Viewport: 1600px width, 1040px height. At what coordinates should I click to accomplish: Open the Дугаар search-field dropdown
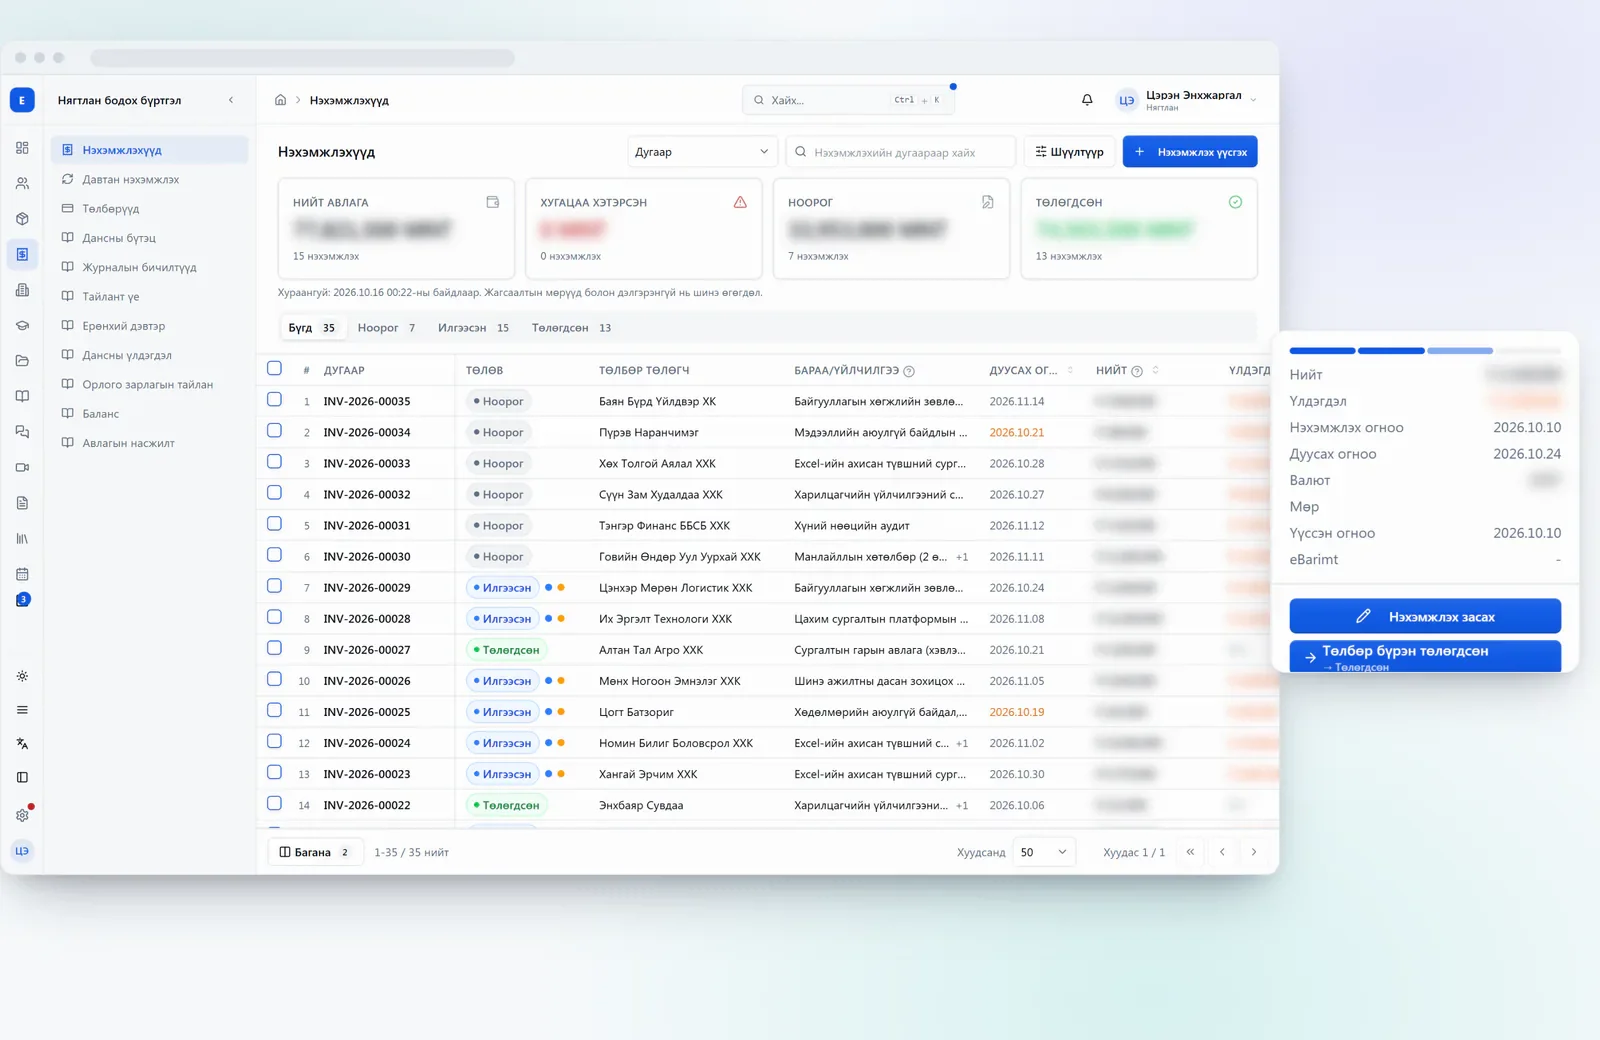pyautogui.click(x=702, y=152)
